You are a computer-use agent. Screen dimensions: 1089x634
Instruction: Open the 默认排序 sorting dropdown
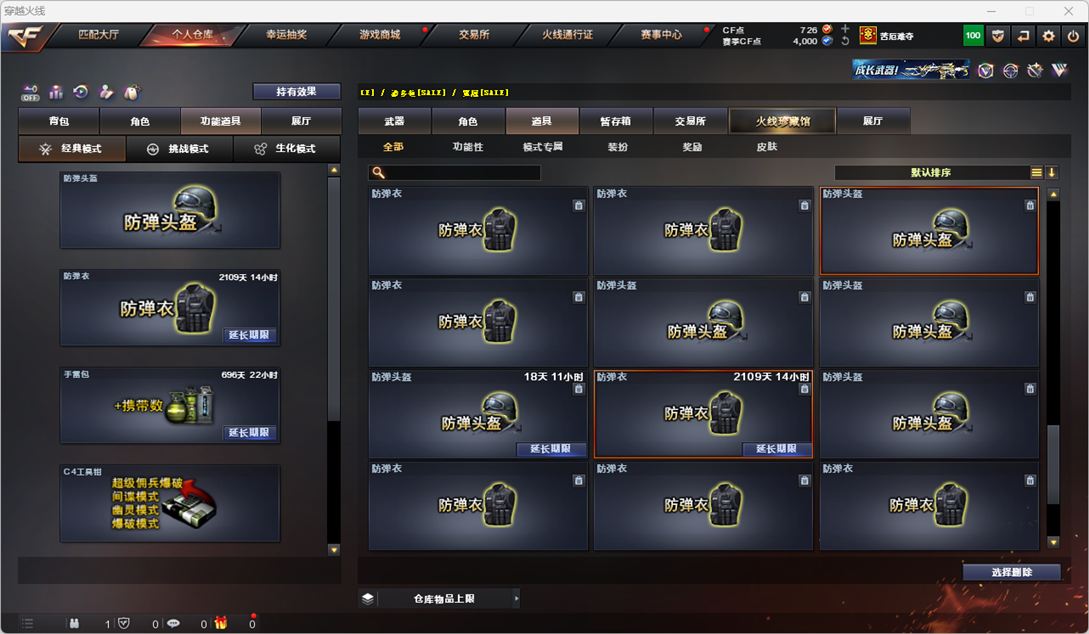click(931, 172)
